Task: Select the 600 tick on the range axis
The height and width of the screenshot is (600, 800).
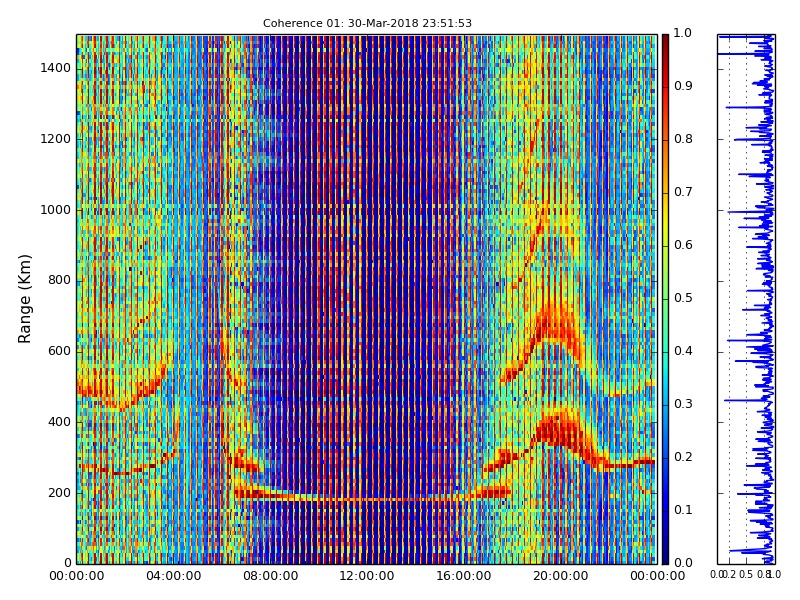Action: (x=59, y=351)
